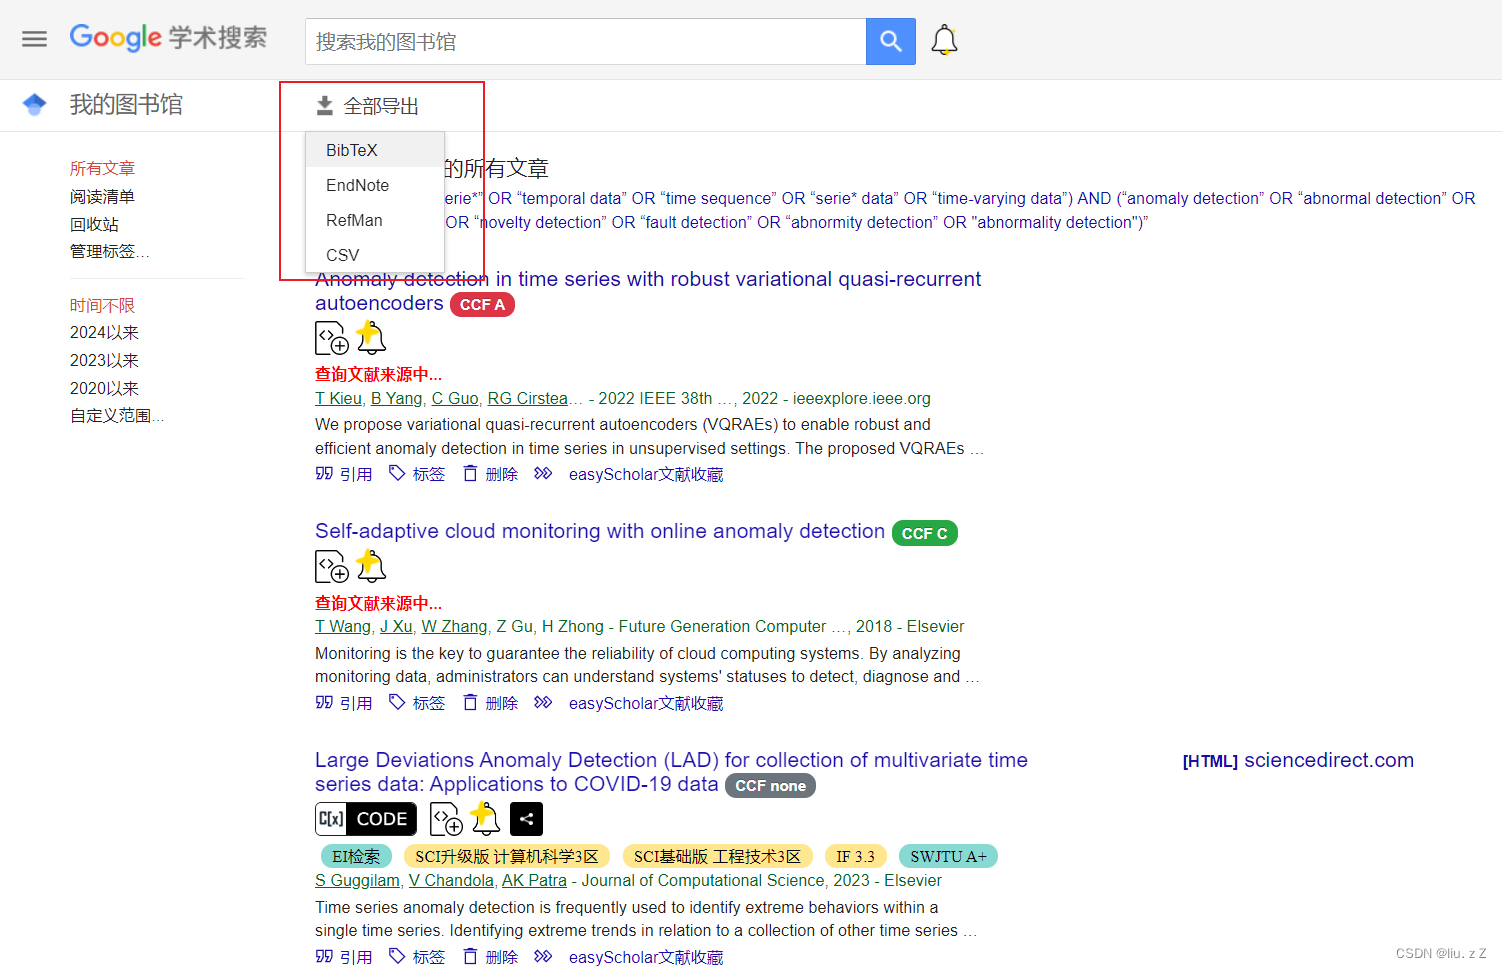This screenshot has width=1502, height=968.
Task: Open the hamburger menu icon
Action: (x=35, y=39)
